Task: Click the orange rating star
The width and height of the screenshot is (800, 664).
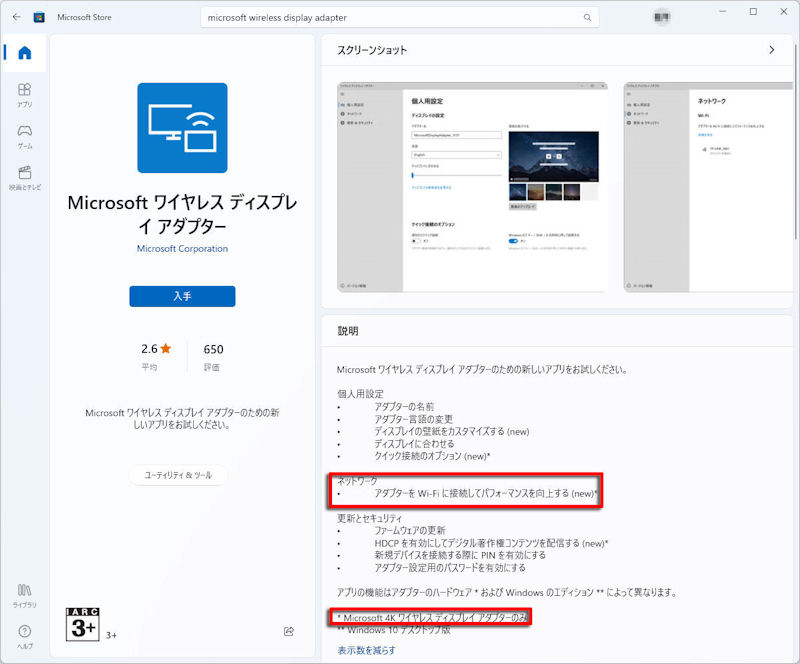Action: pyautogui.click(x=166, y=349)
